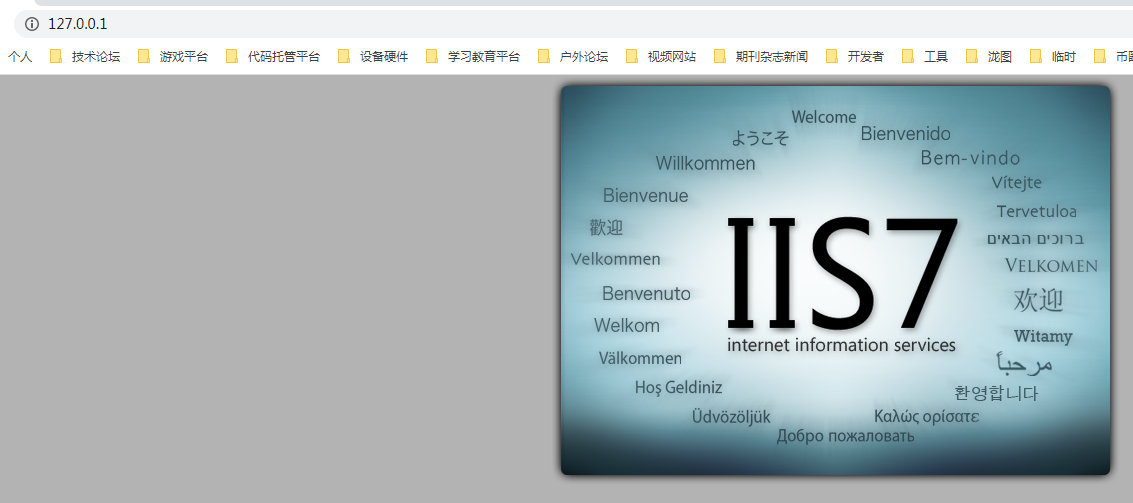The height and width of the screenshot is (503, 1133).
Task: Click the 'Välkommen' greeting
Action: (x=640, y=358)
